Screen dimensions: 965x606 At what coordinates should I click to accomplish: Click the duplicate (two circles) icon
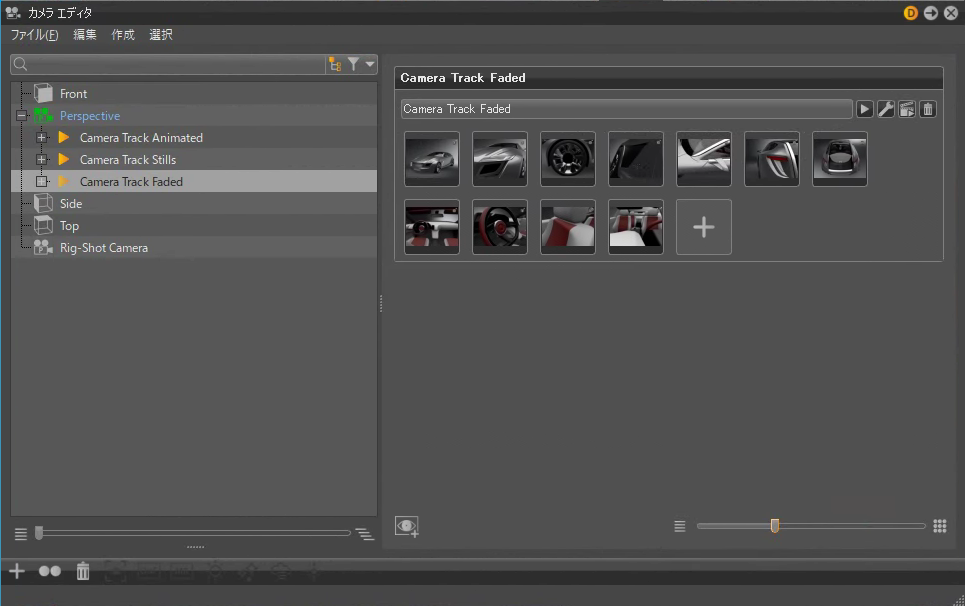coord(50,571)
